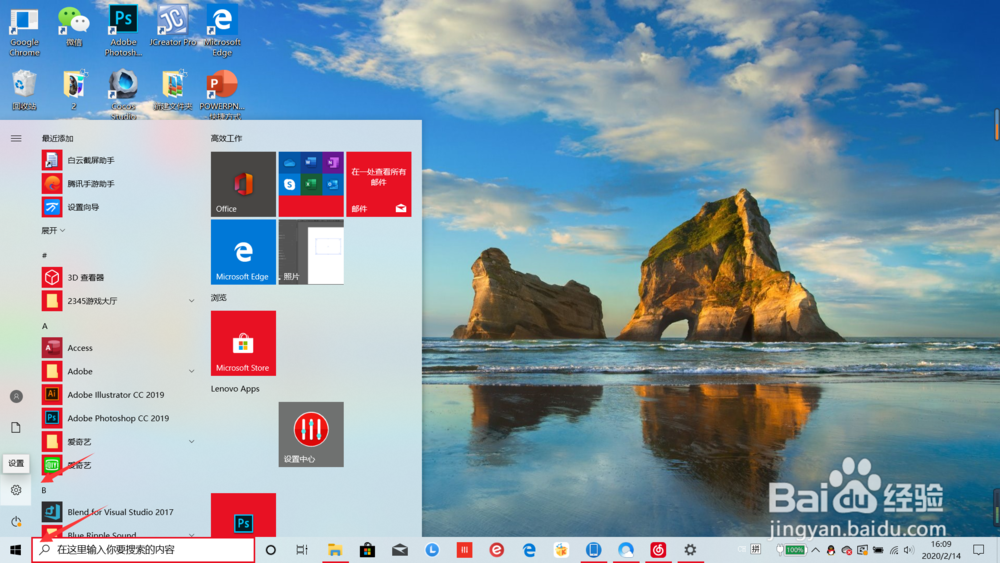This screenshot has width=1000, height=563.
Task: Open the Microsoft Store tile
Action: click(243, 343)
